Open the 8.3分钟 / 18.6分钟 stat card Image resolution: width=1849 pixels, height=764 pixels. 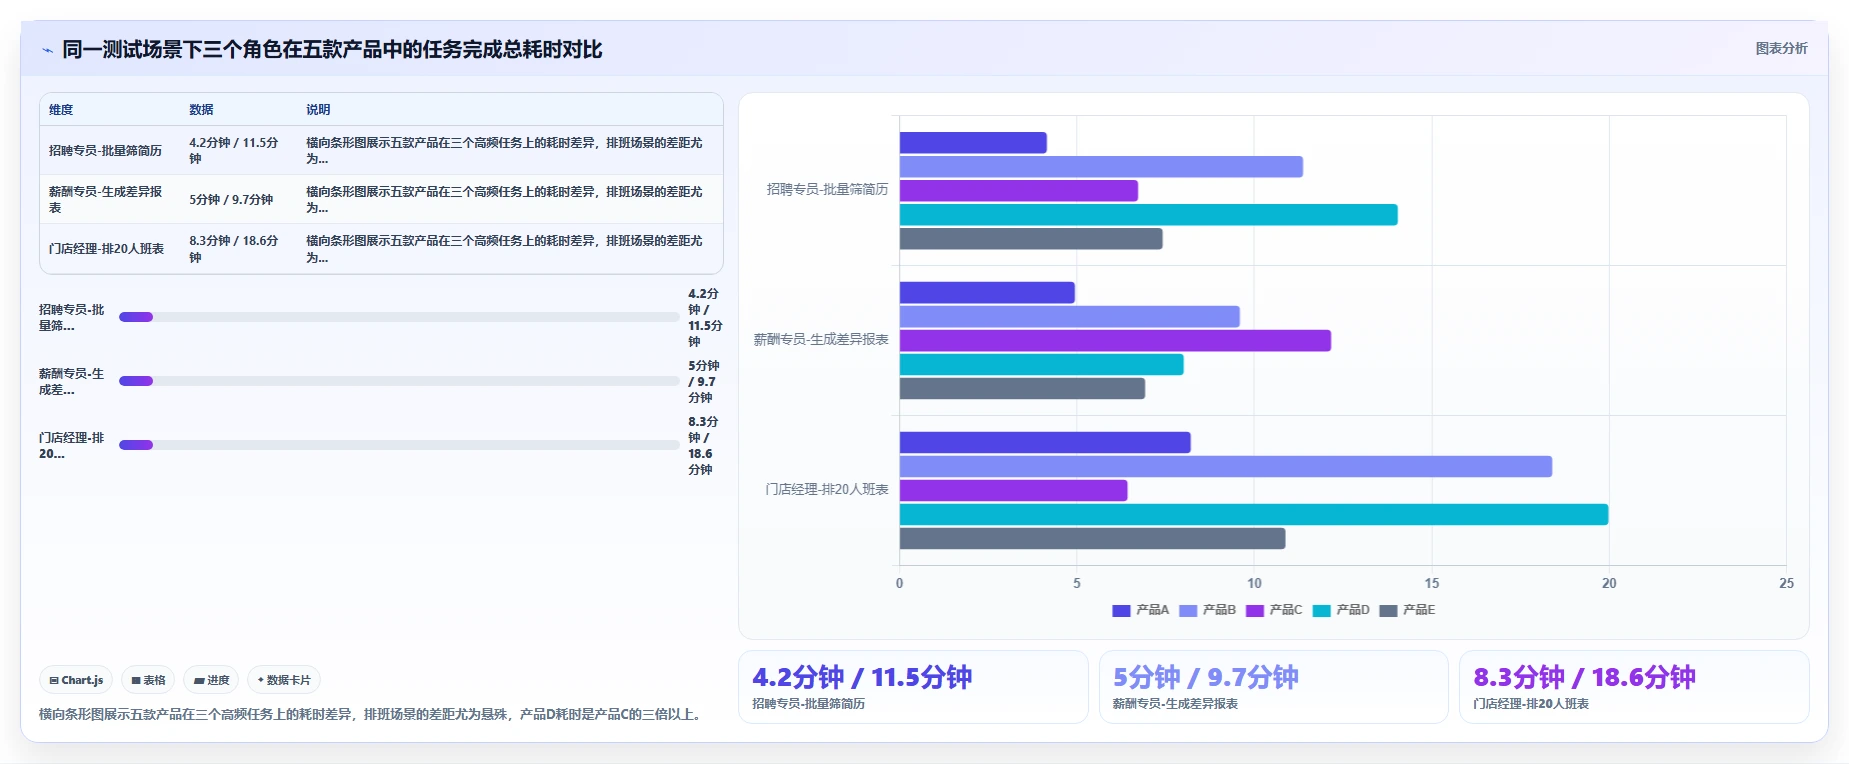coord(1634,687)
